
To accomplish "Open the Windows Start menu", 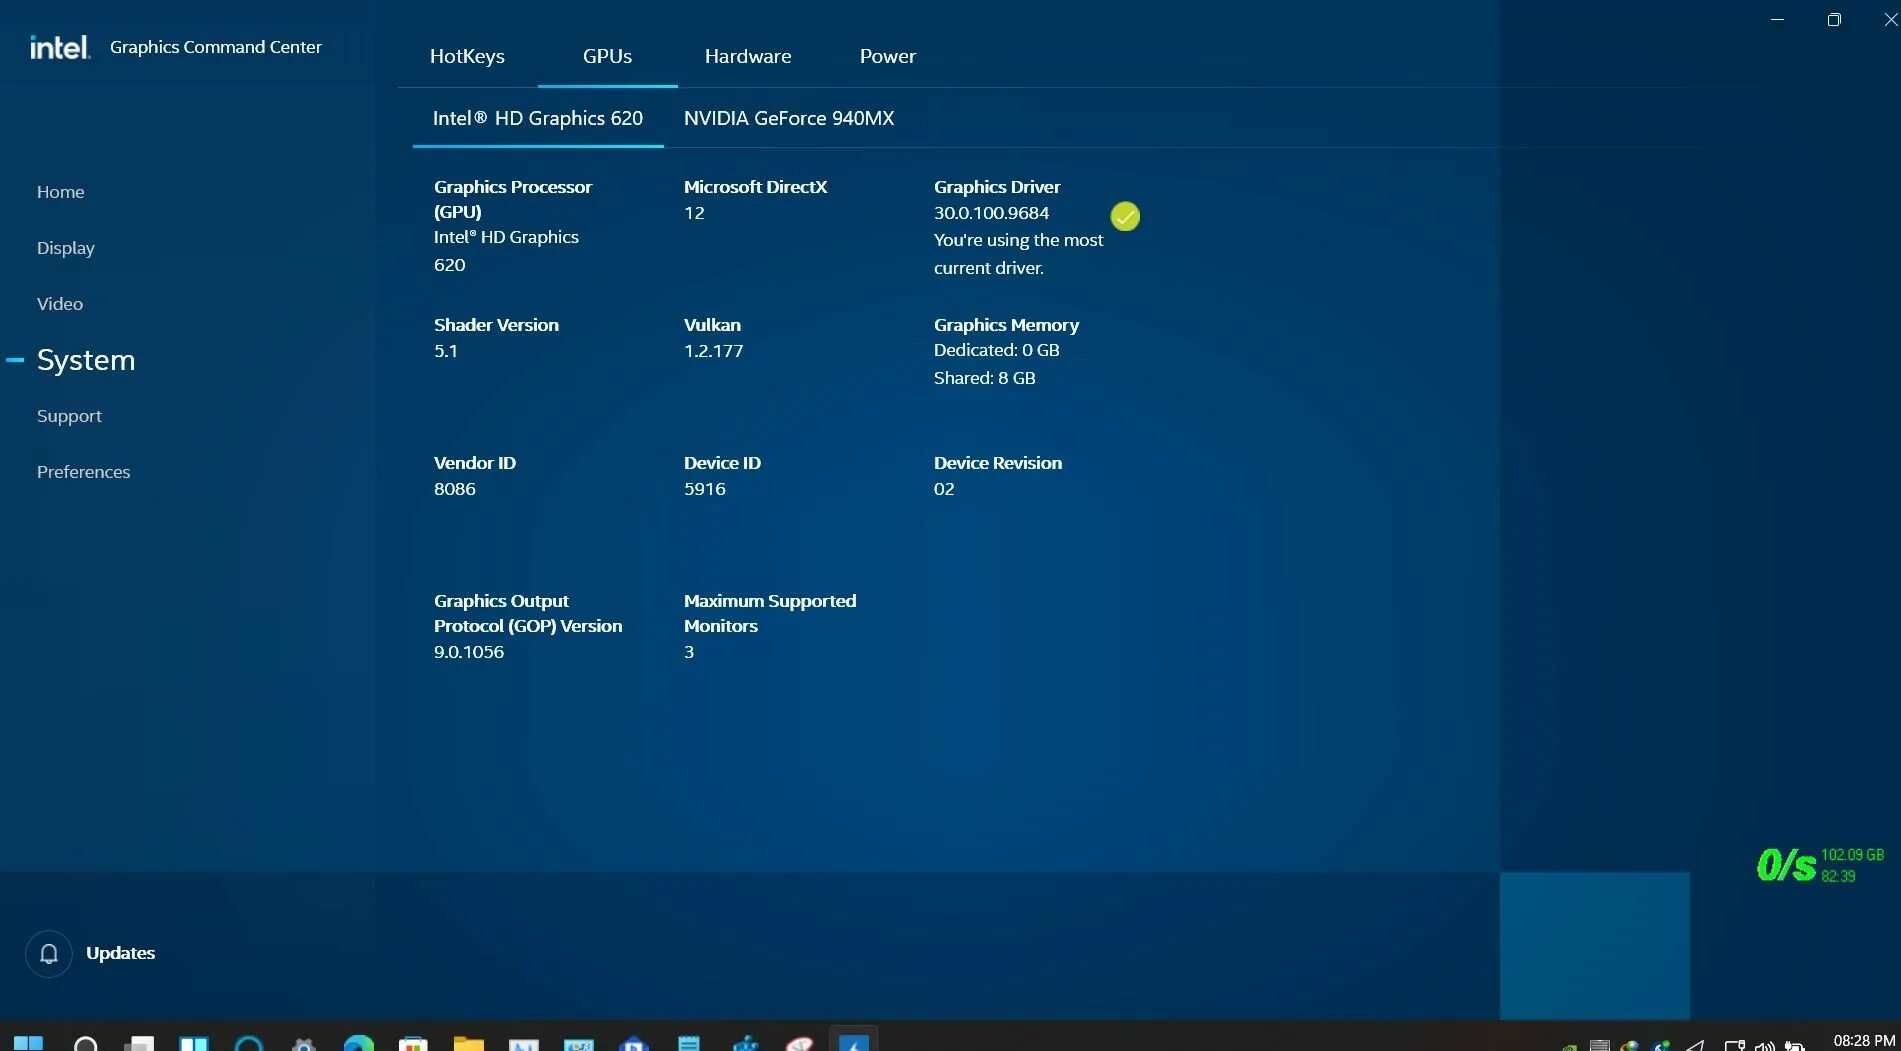I will pyautogui.click(x=28, y=1043).
